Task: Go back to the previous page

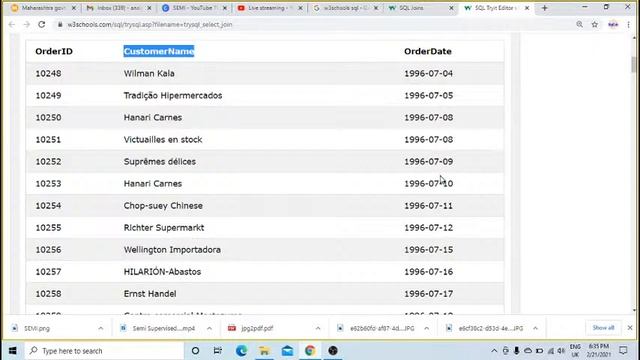Action: (11, 24)
